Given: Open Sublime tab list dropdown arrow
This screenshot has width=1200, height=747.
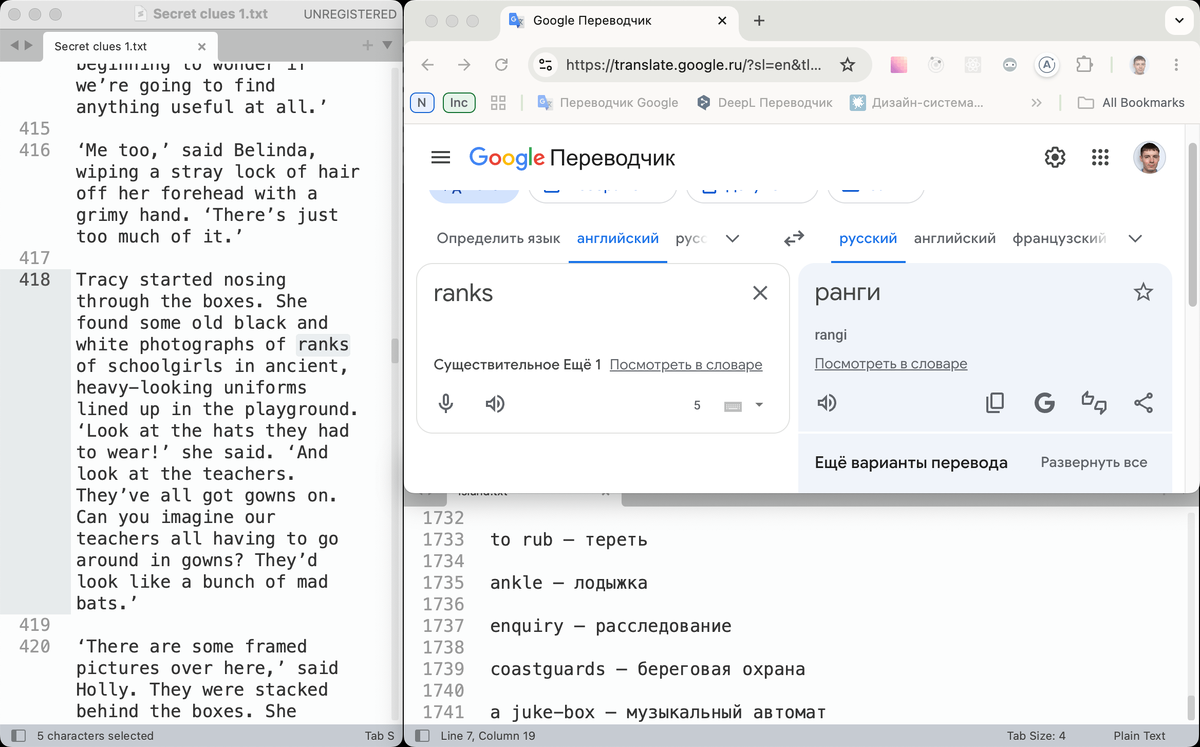Looking at the screenshot, I should click(386, 46).
